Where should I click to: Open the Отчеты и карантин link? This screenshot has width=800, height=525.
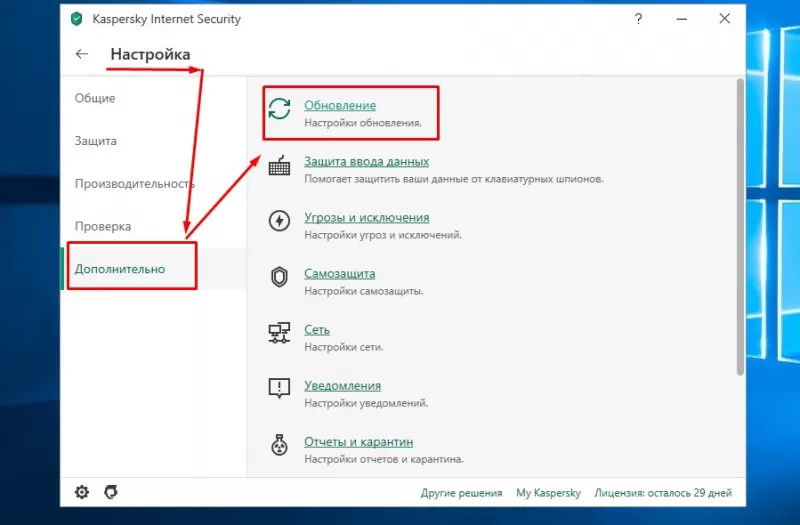359,442
